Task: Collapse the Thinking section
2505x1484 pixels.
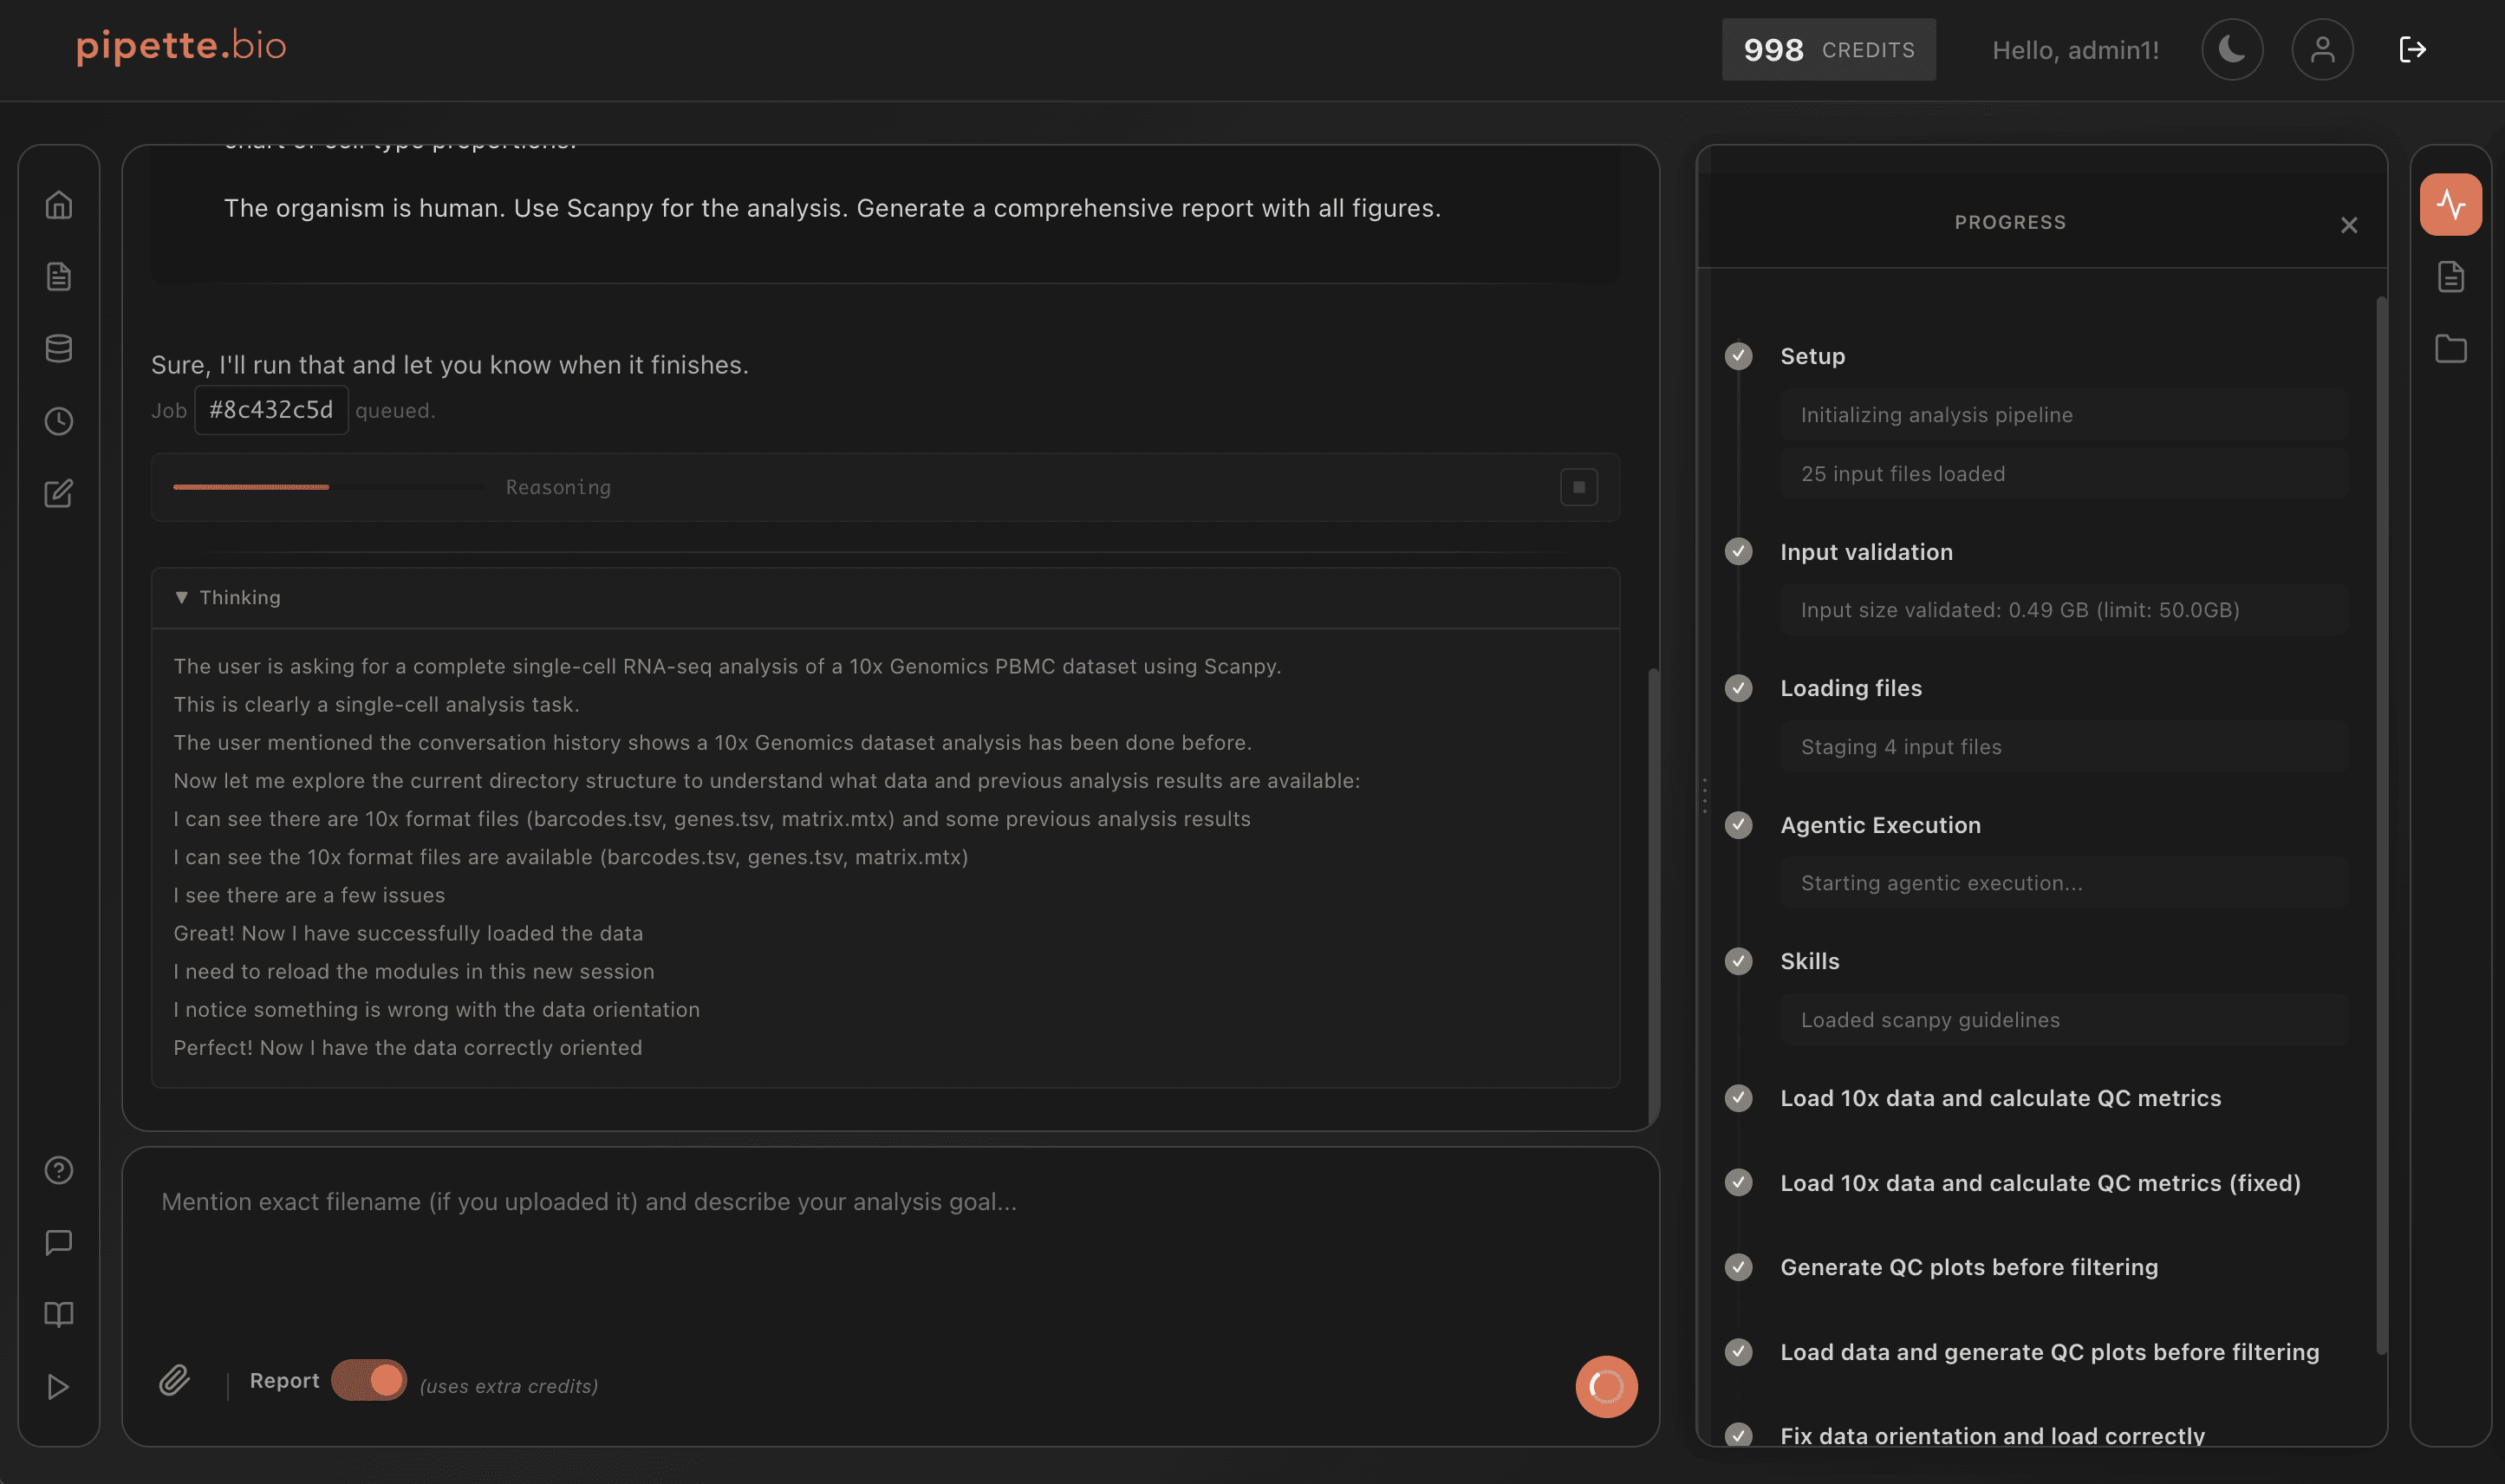Action: pos(227,597)
